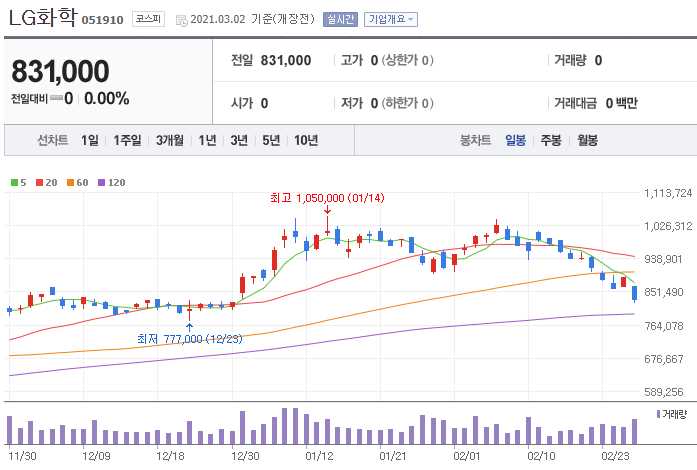Image resolution: width=697 pixels, height=470 pixels.
Task: Switch to 주봉 weekly candle chart
Action: click(551, 141)
